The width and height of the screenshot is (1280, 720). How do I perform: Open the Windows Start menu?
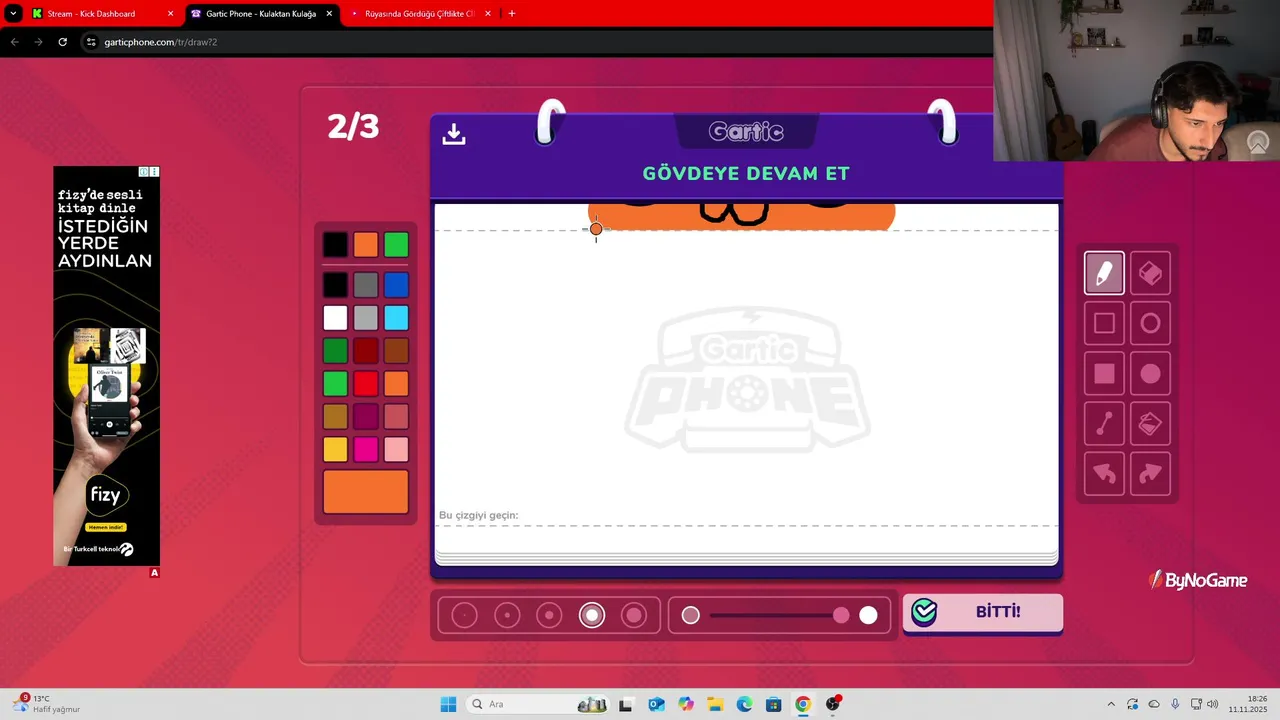click(x=448, y=704)
